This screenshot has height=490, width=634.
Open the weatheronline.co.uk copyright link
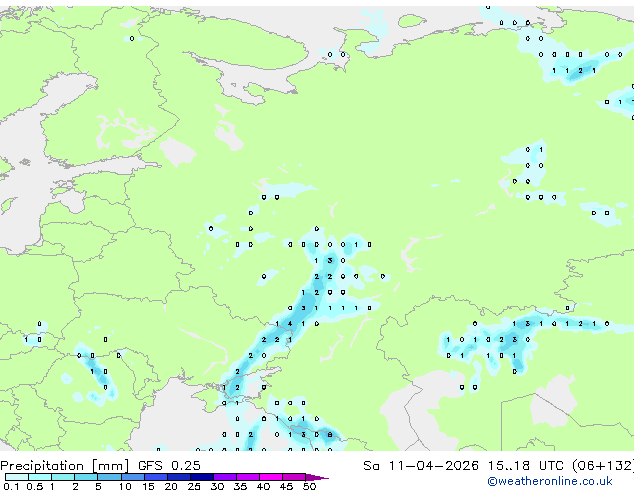[549, 481]
